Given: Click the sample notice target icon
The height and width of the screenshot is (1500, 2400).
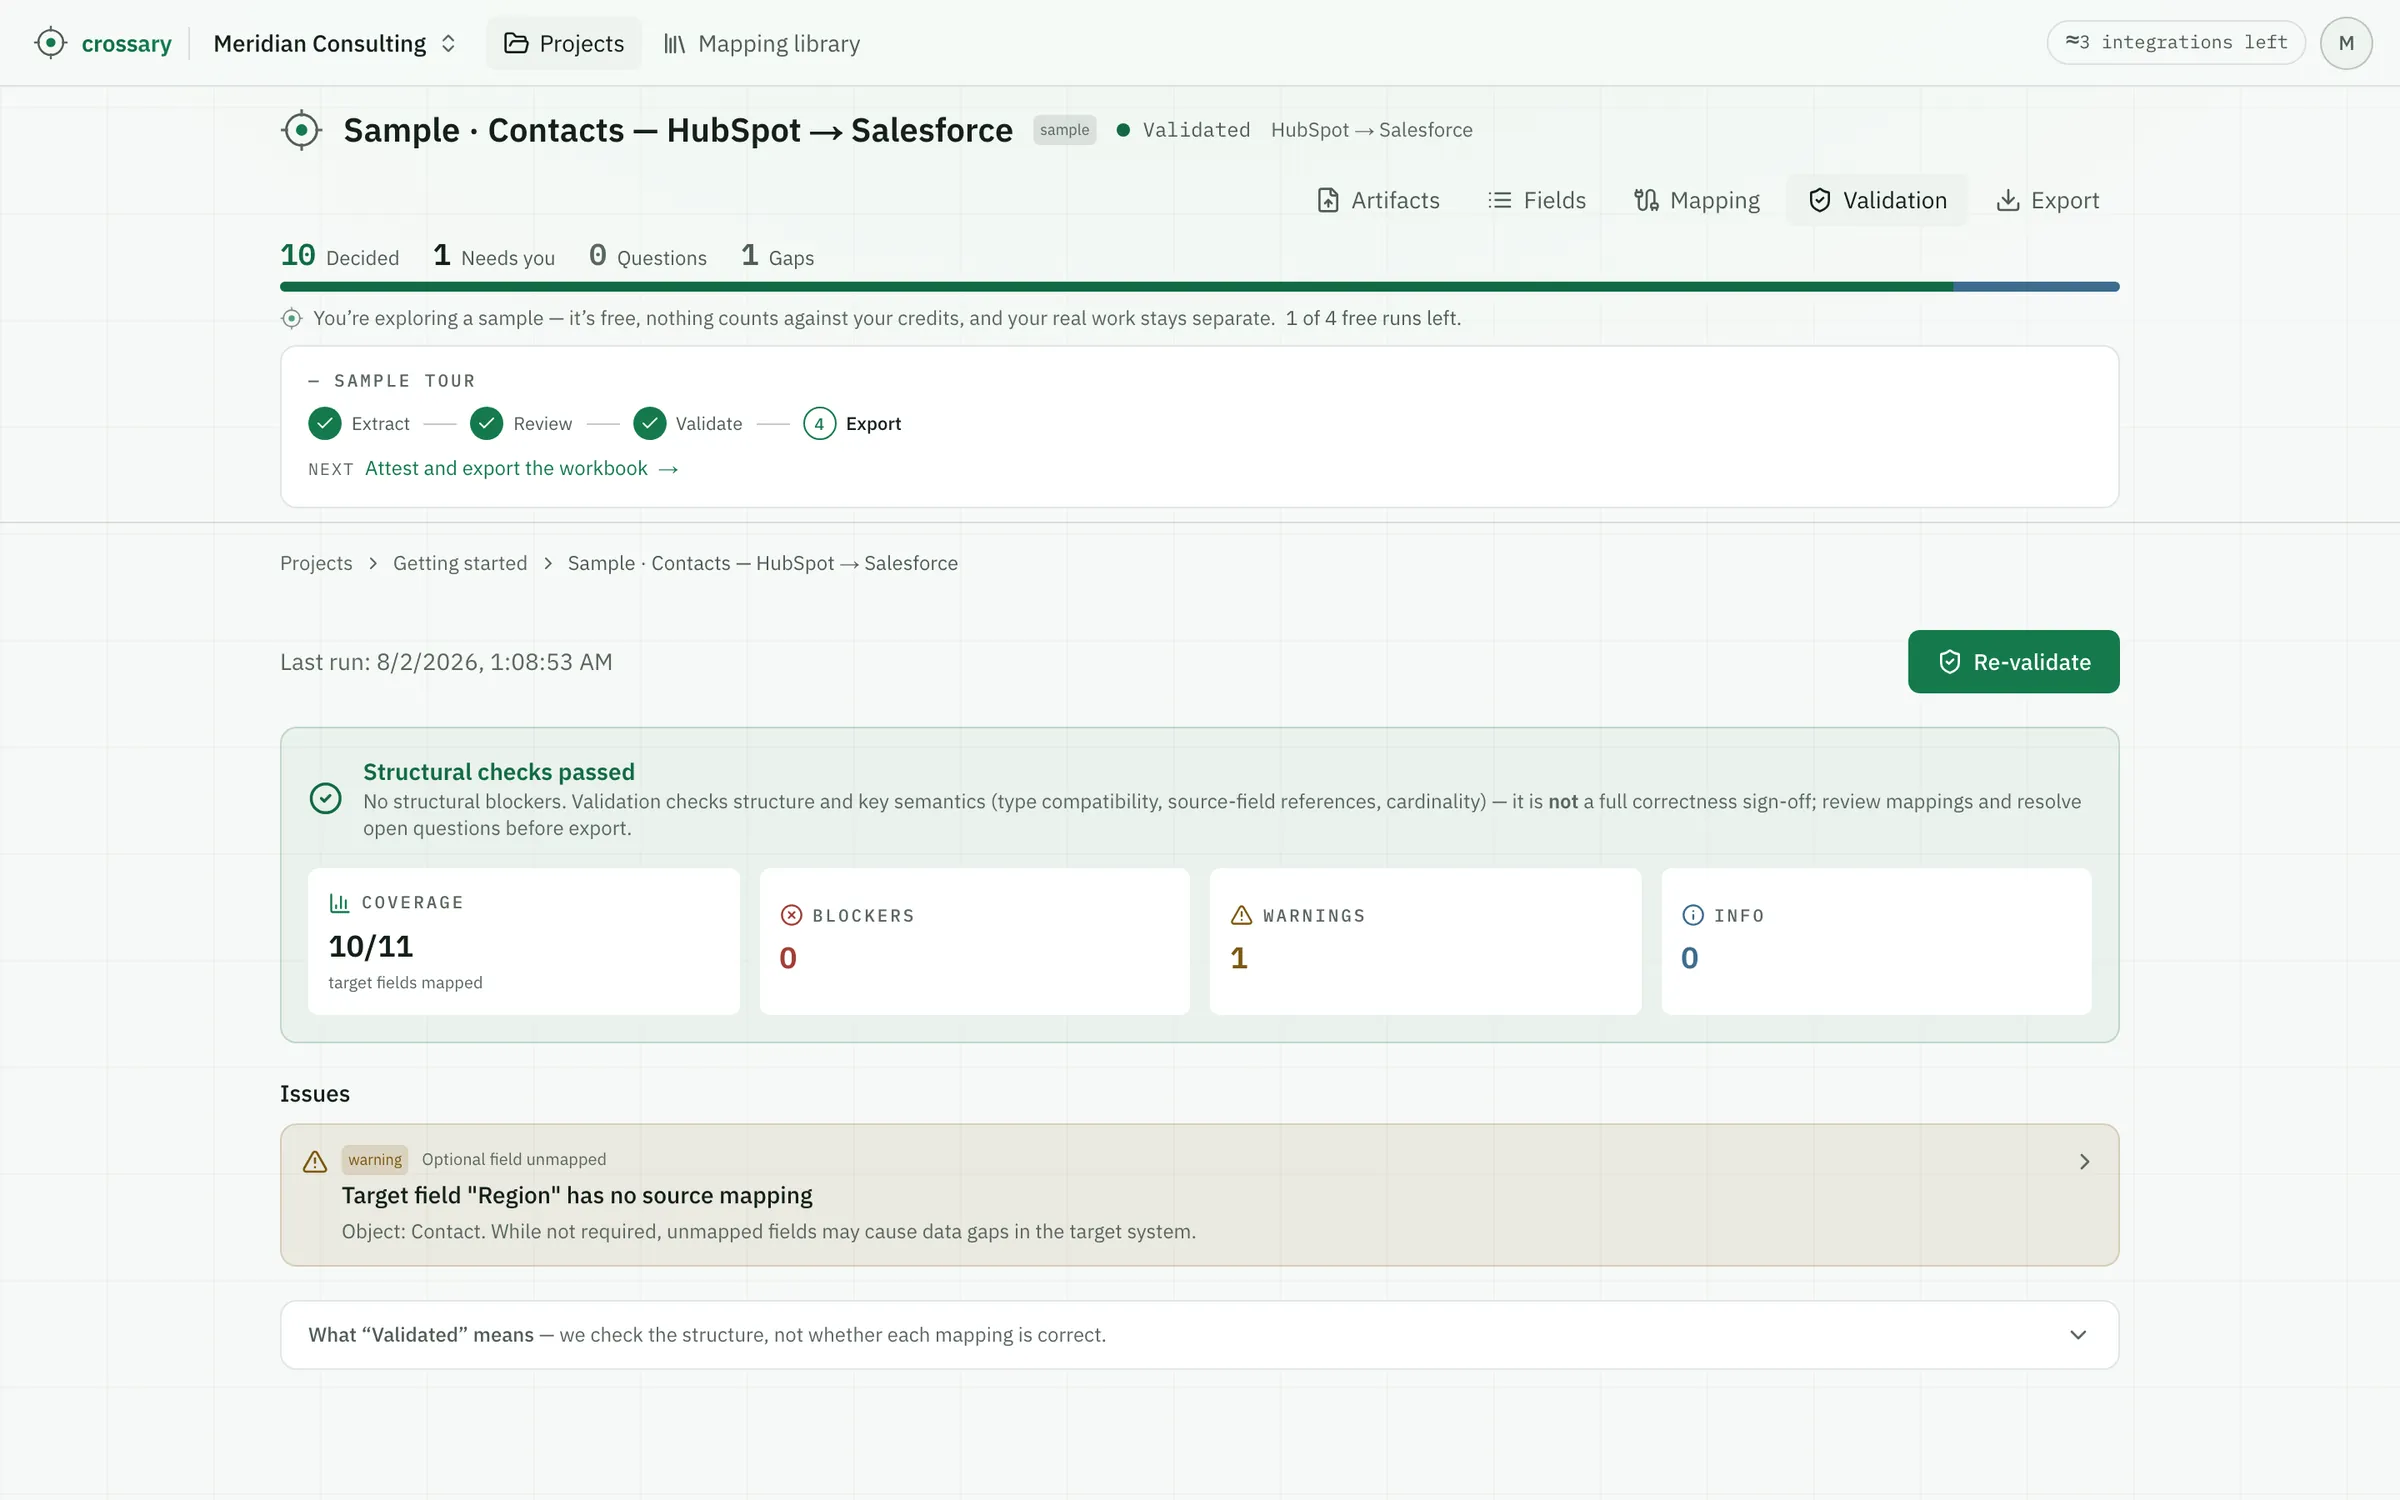Looking at the screenshot, I should pos(291,319).
